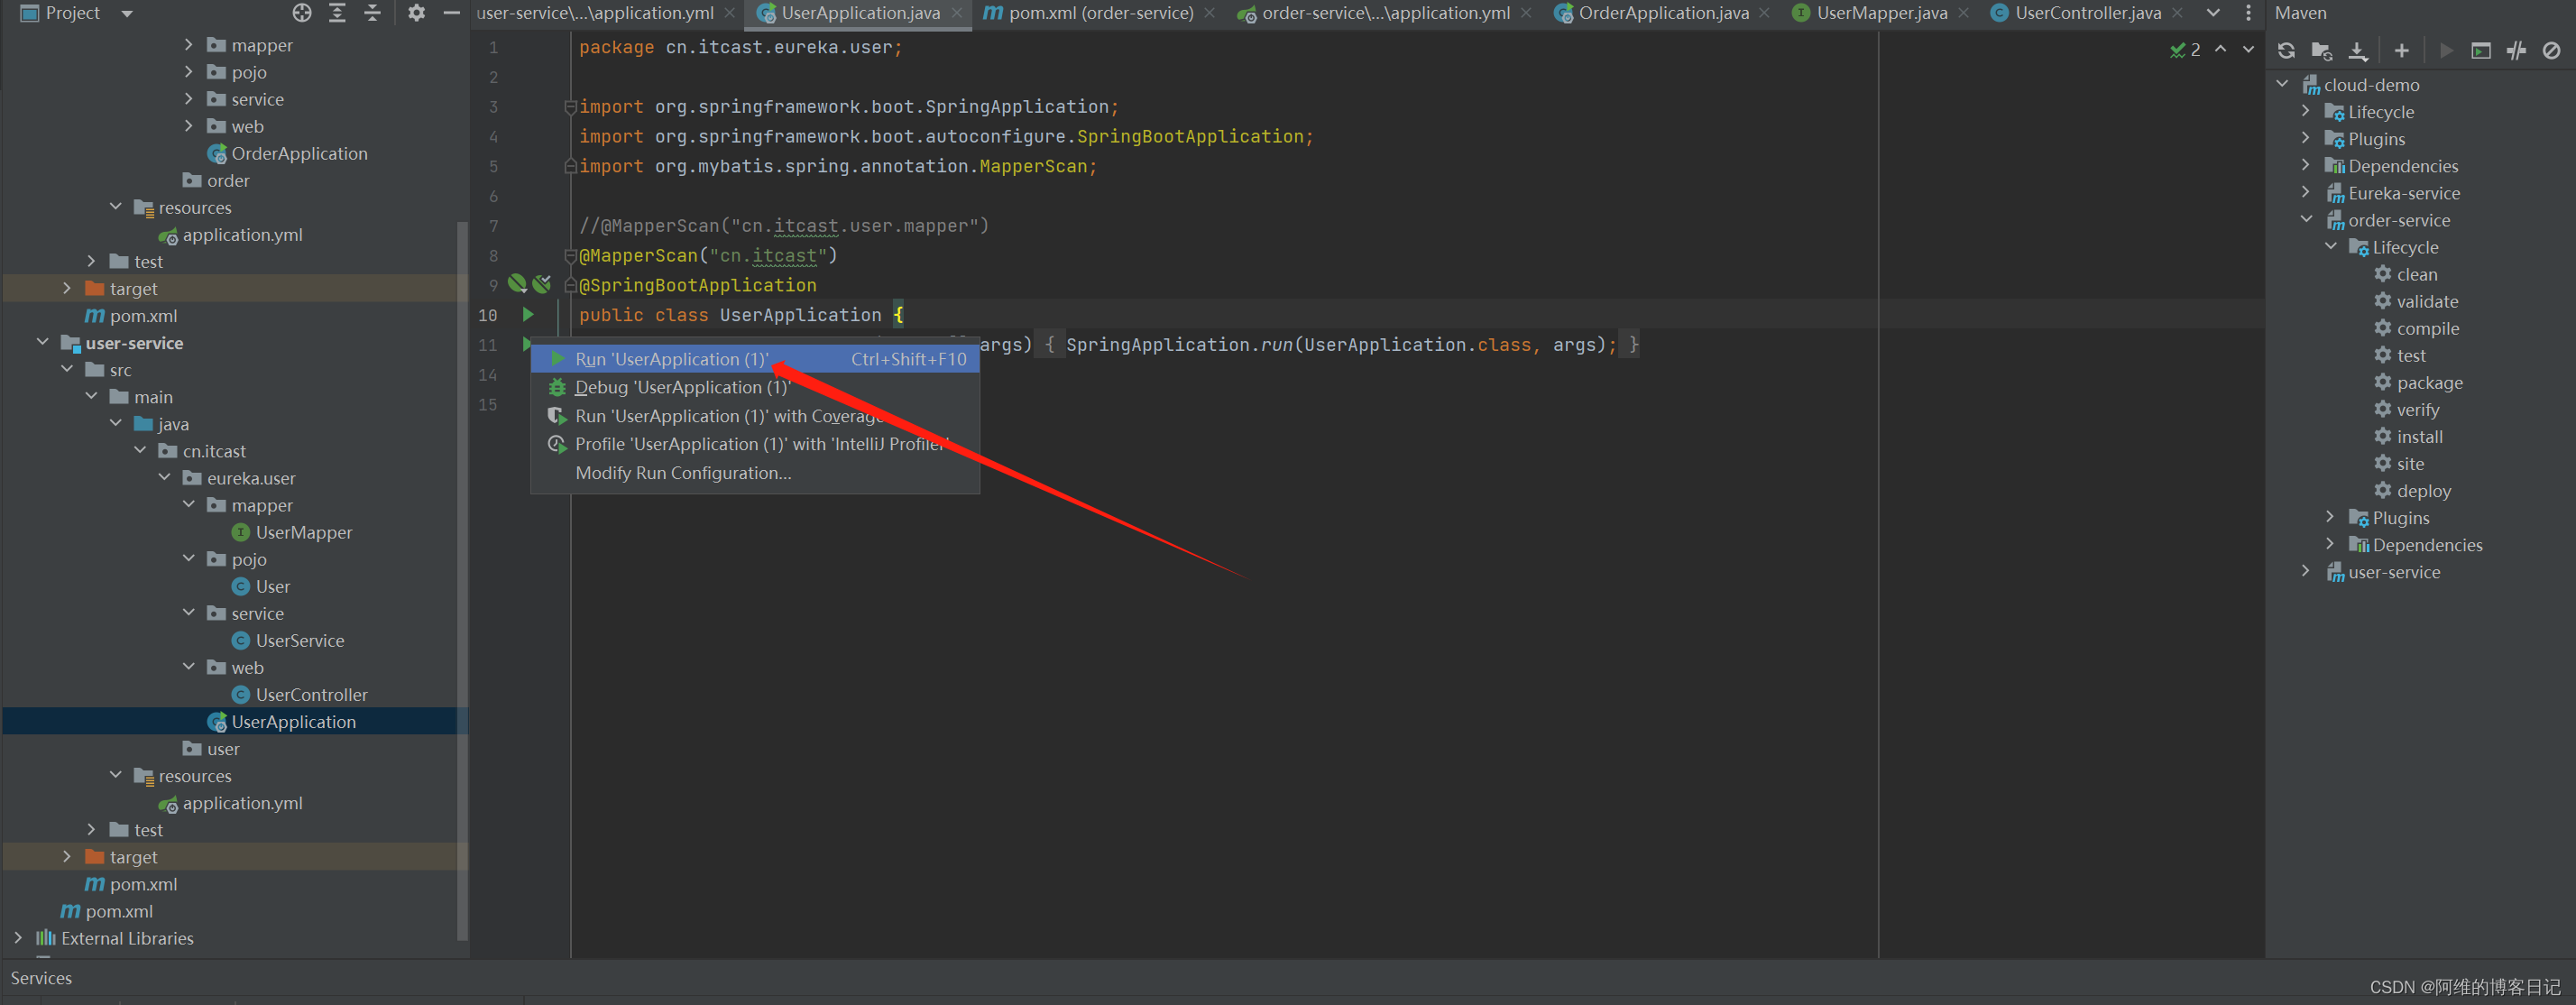
Task: Click run gutter icon on line 10
Action: coord(528,315)
